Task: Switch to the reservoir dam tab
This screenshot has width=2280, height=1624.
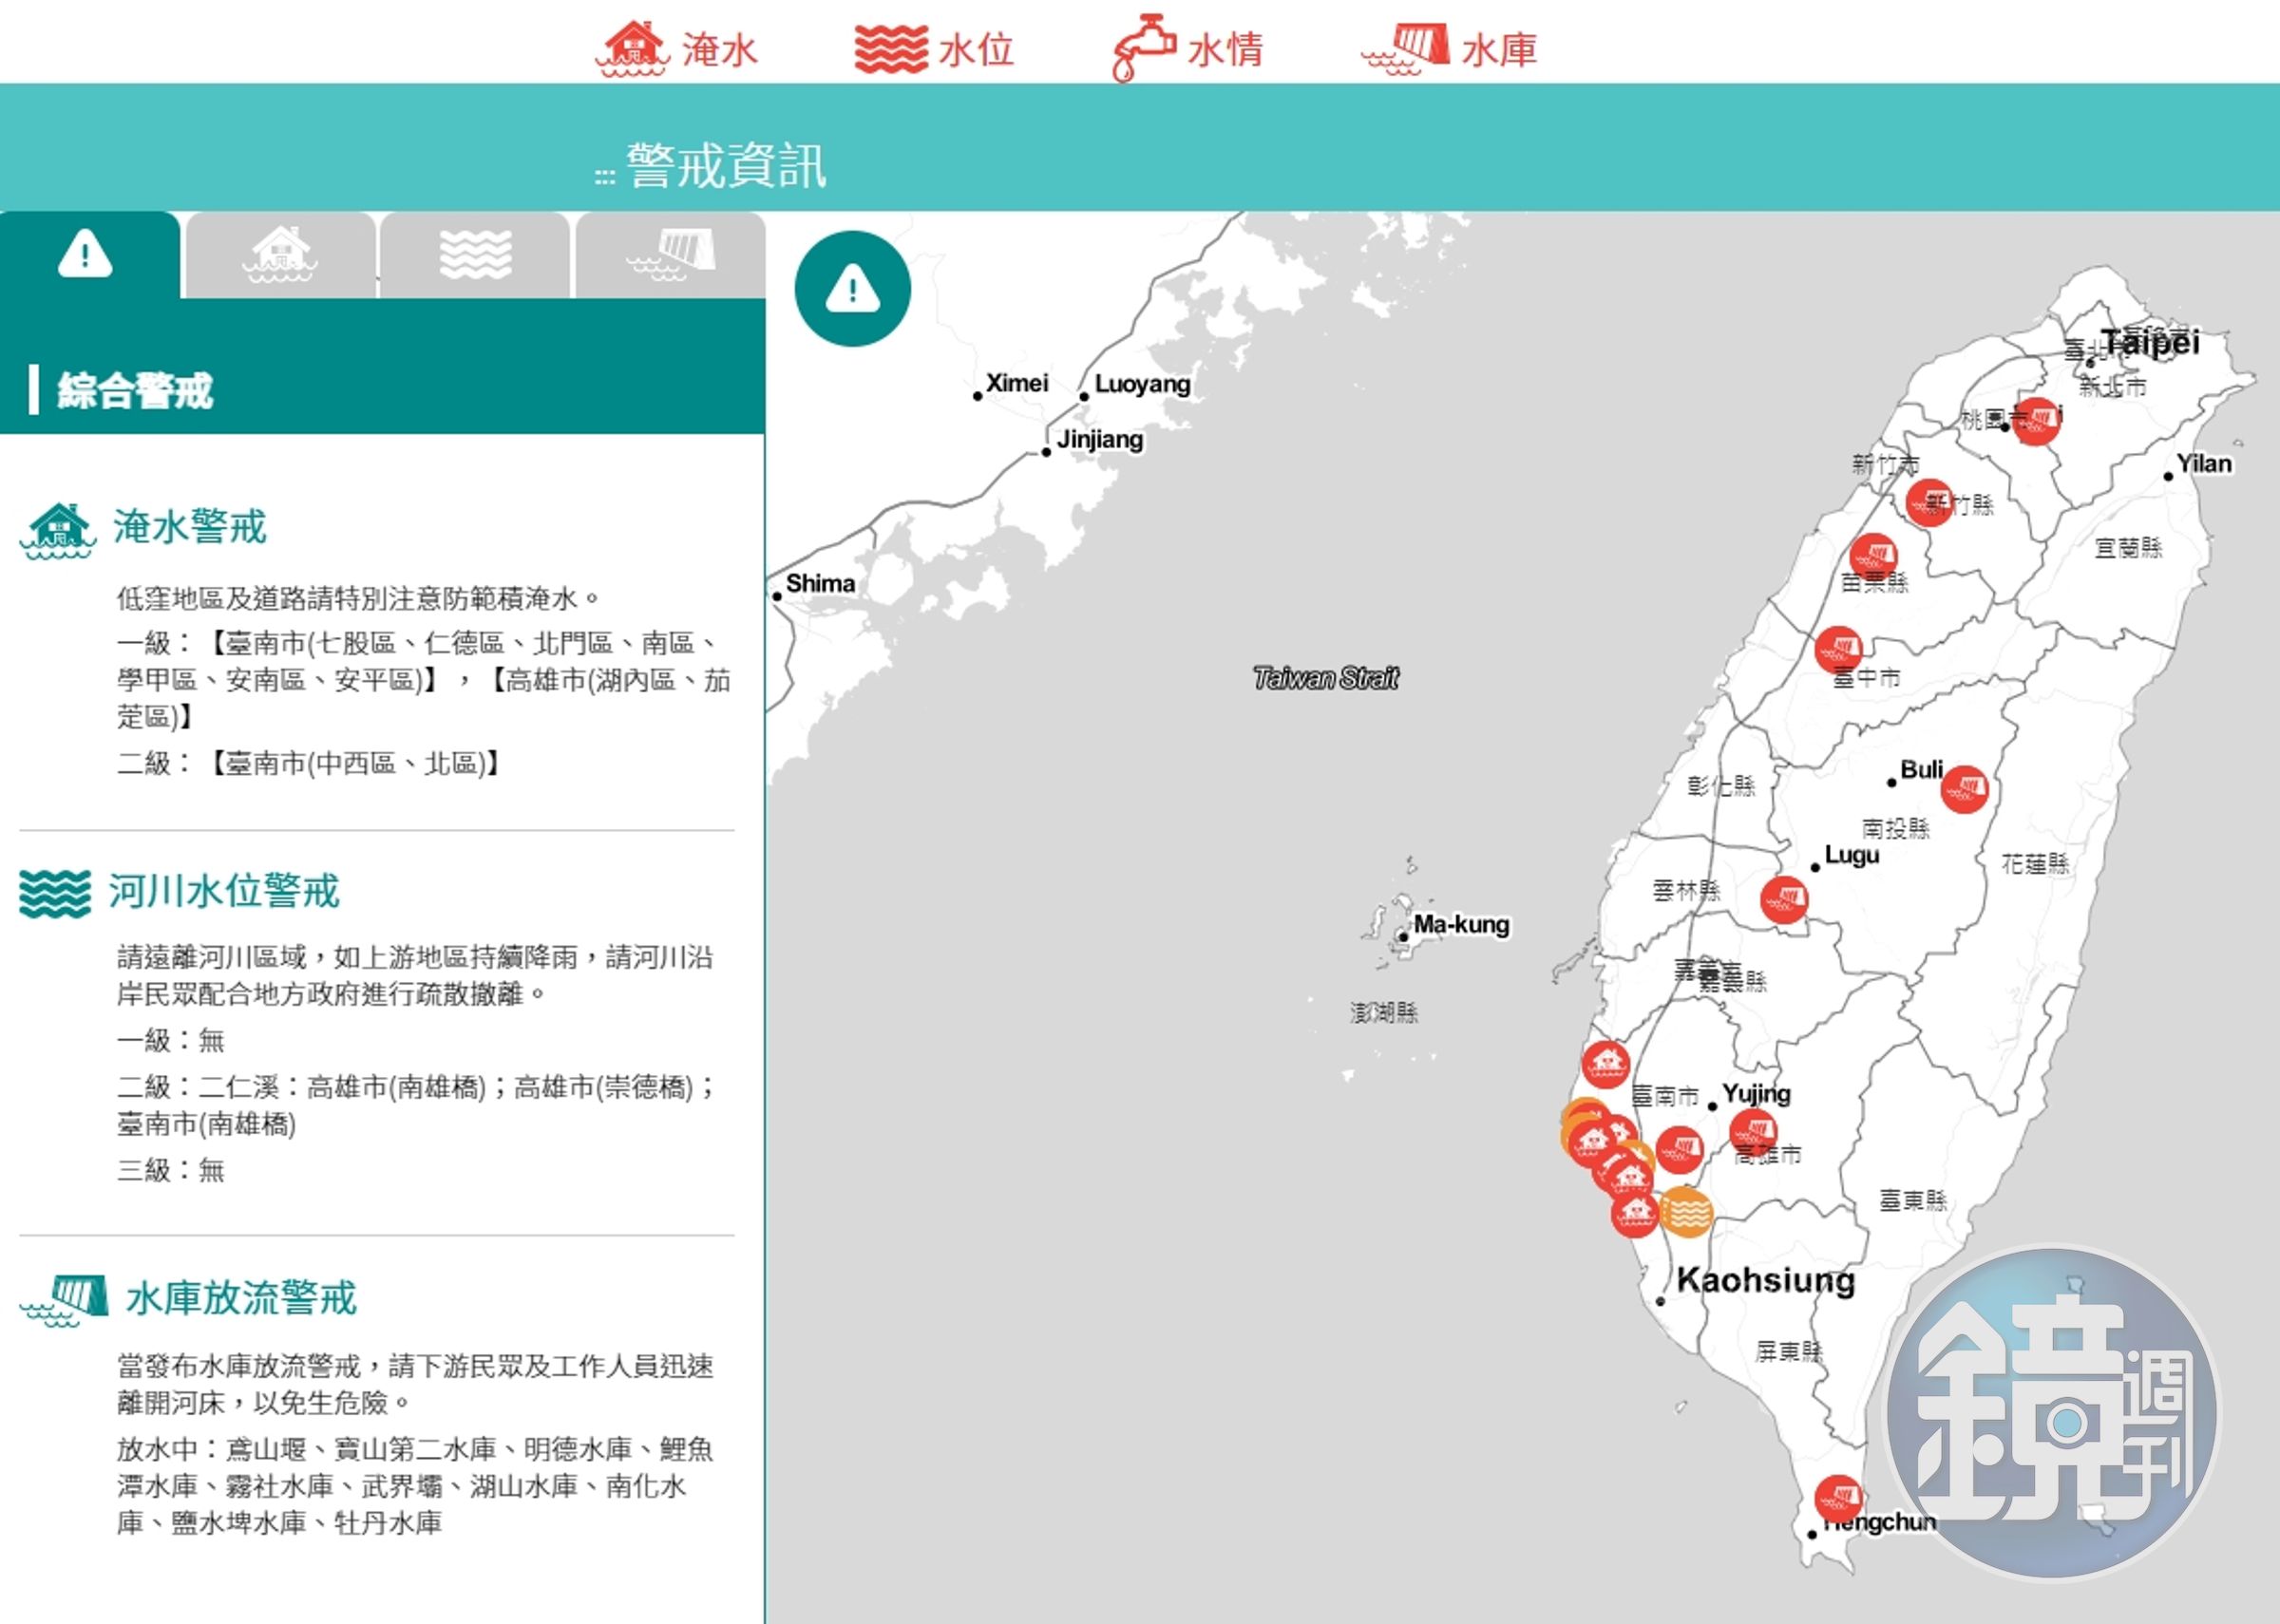Action: click(671, 254)
